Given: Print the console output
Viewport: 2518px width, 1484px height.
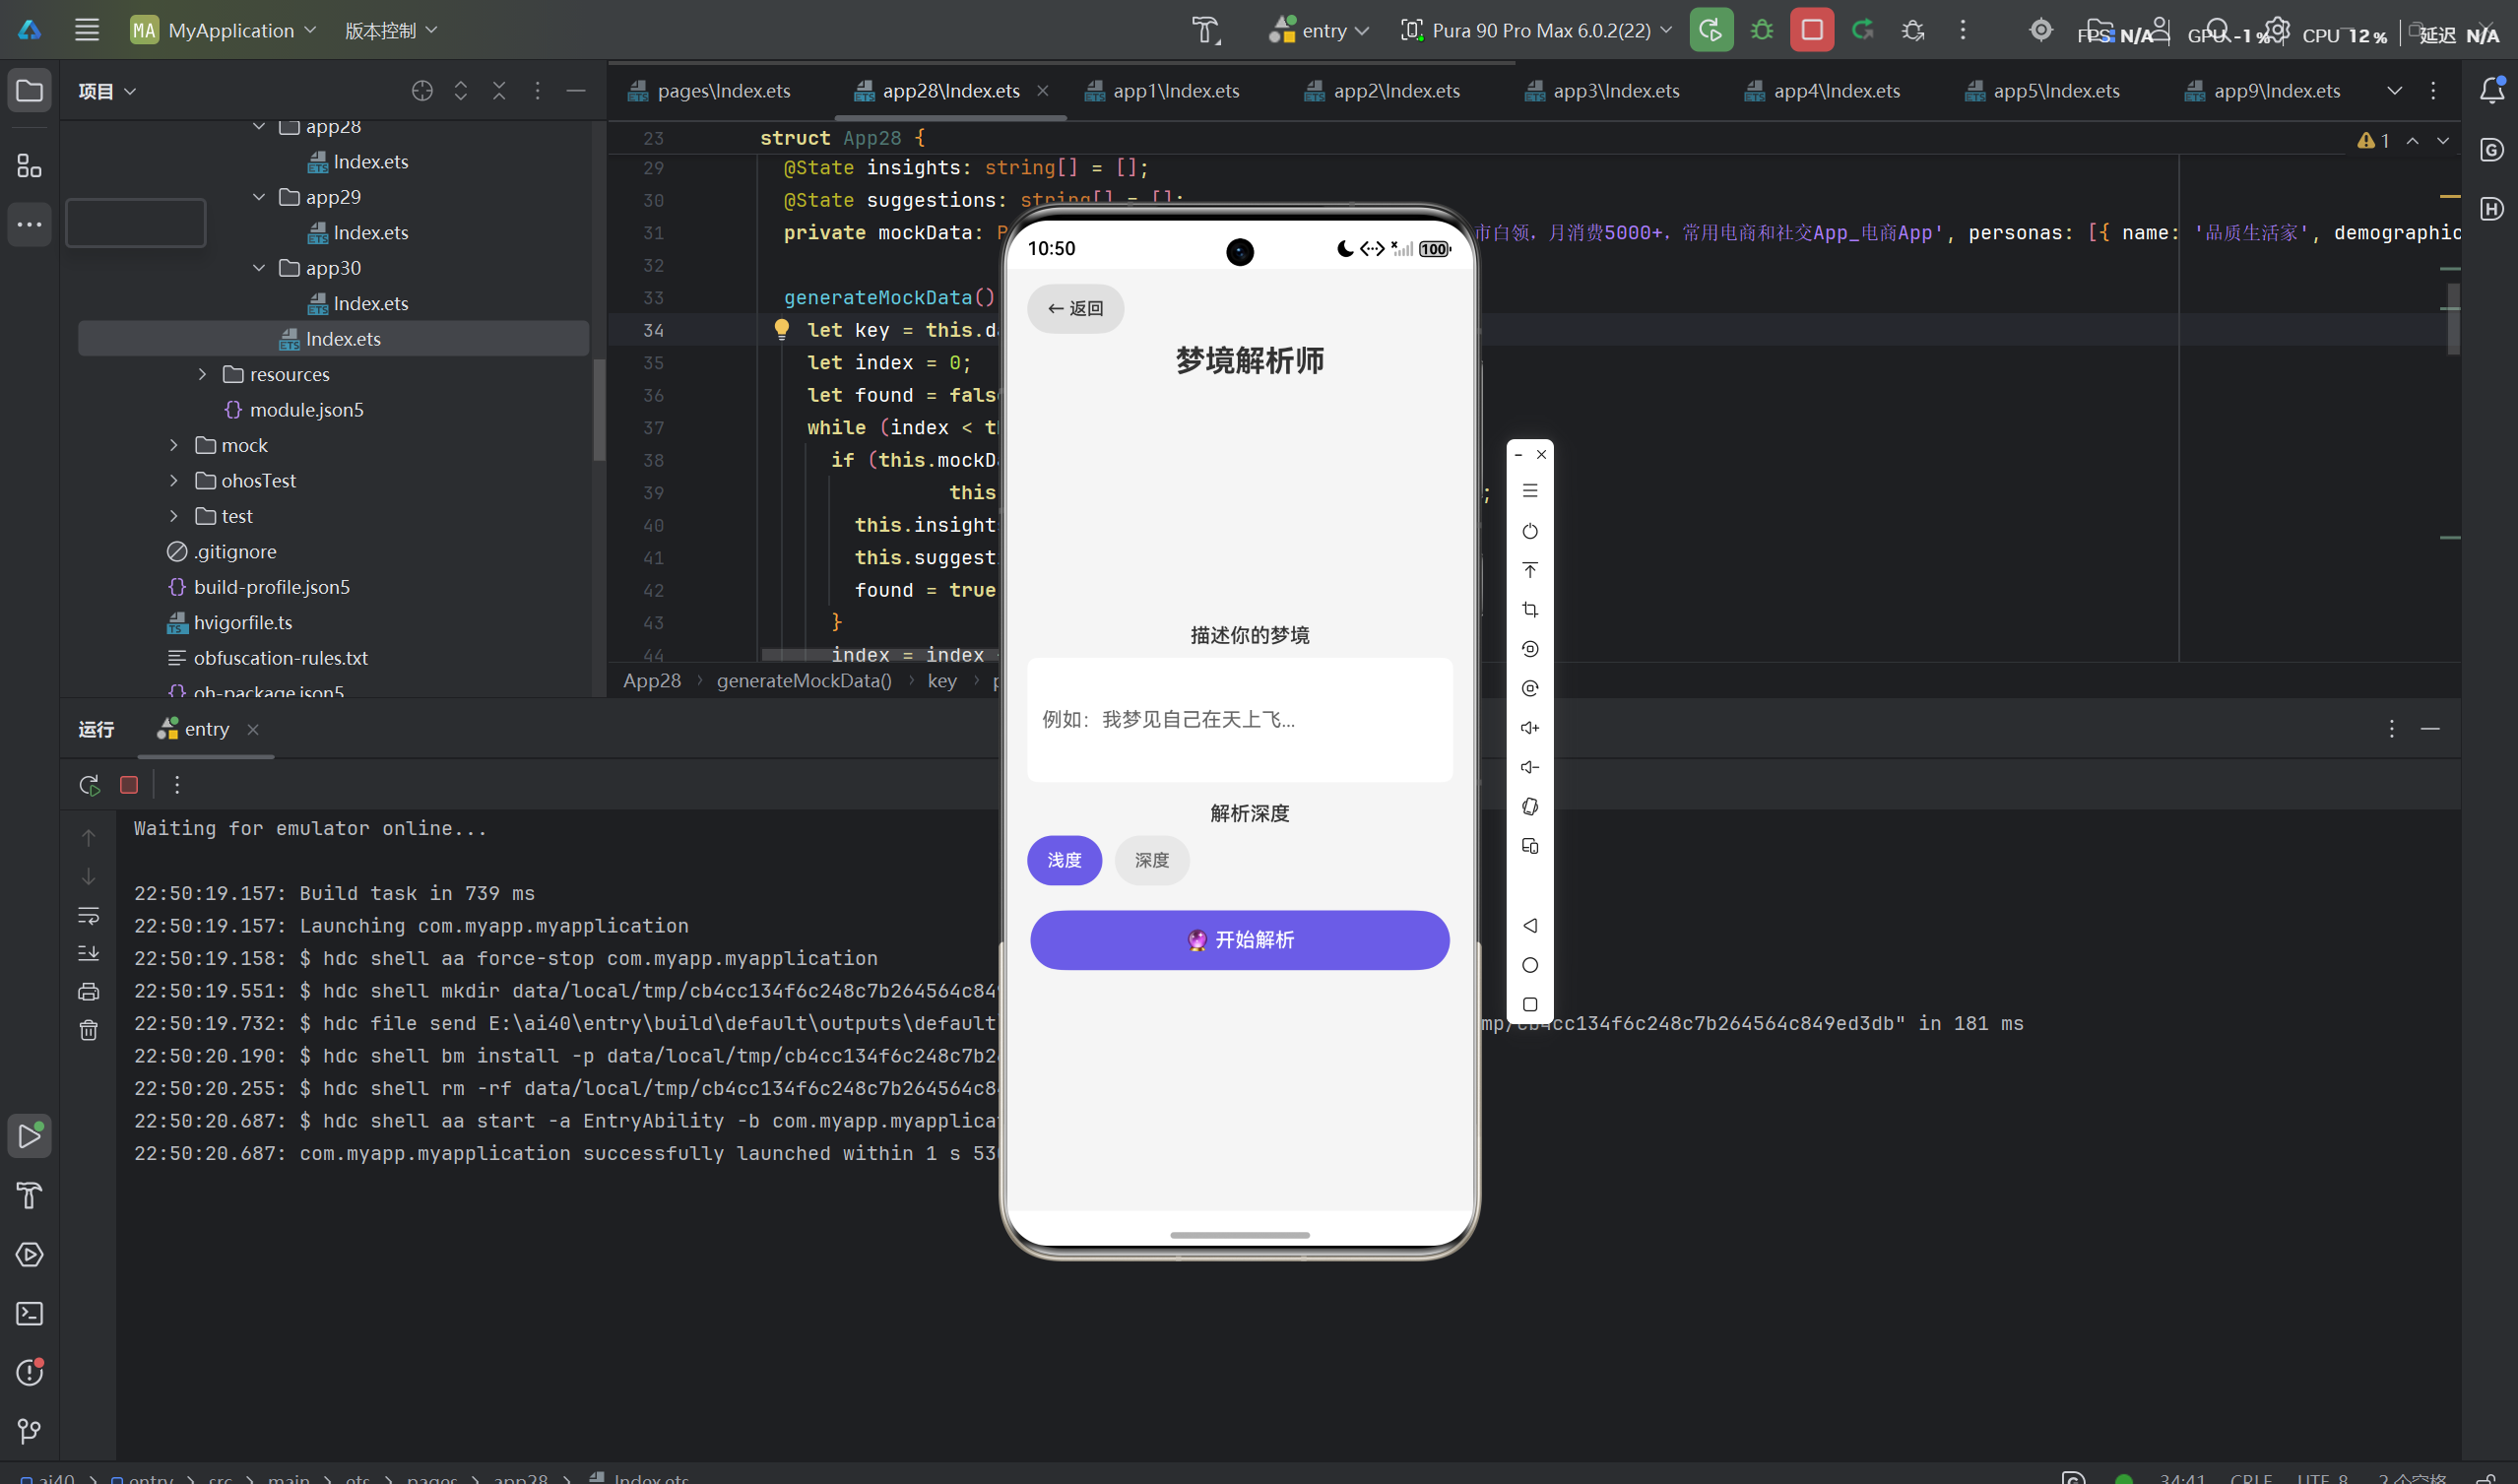Looking at the screenshot, I should (88, 991).
